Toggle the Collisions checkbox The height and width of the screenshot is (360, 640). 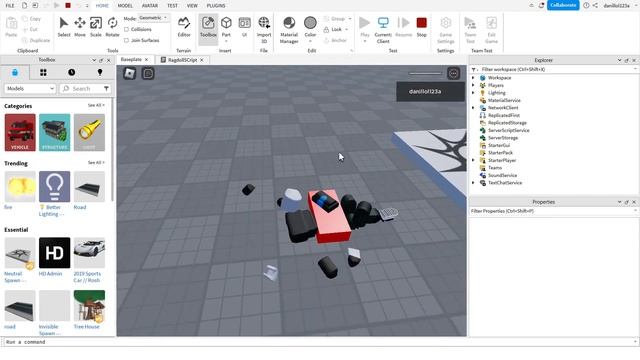pos(127,29)
